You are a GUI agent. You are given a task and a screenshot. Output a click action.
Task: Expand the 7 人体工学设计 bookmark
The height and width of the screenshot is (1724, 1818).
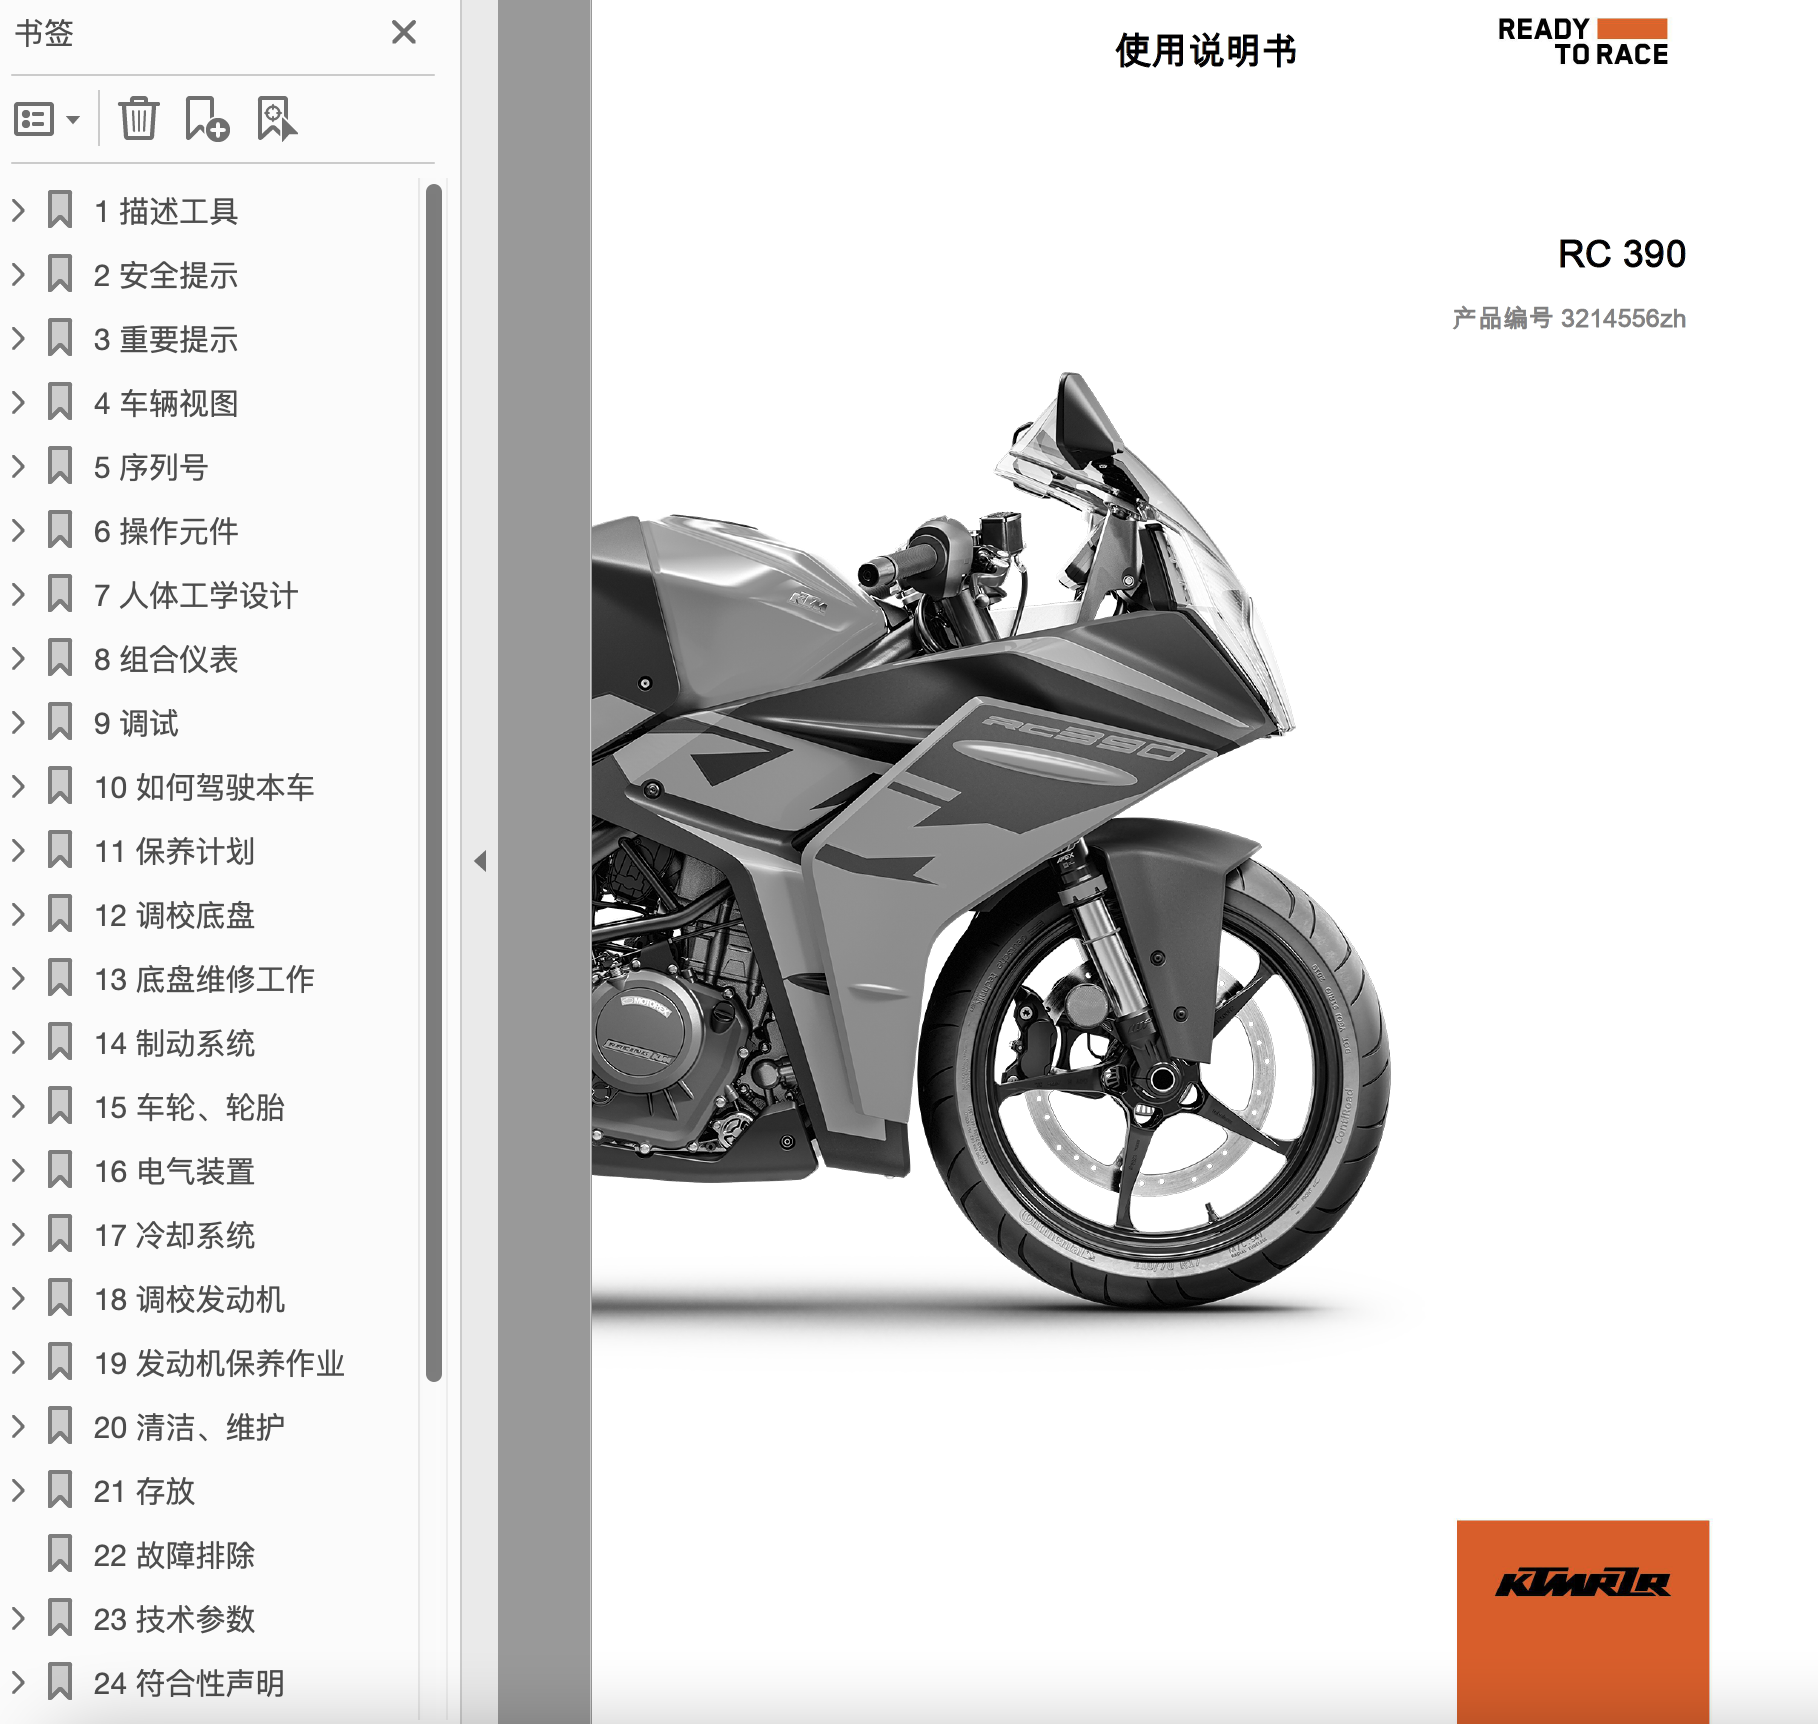18,594
